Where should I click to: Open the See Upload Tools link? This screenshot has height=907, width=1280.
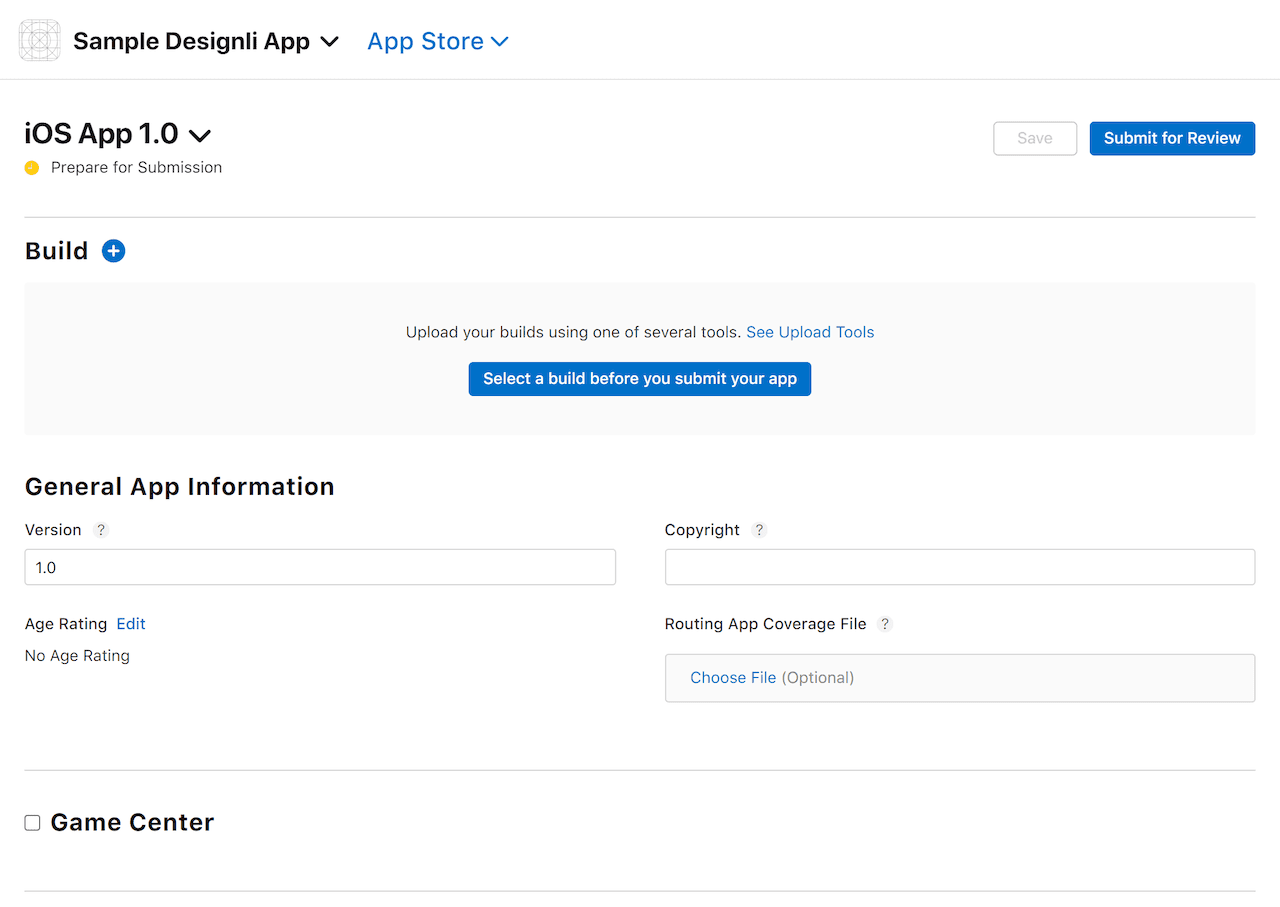pyautogui.click(x=810, y=332)
